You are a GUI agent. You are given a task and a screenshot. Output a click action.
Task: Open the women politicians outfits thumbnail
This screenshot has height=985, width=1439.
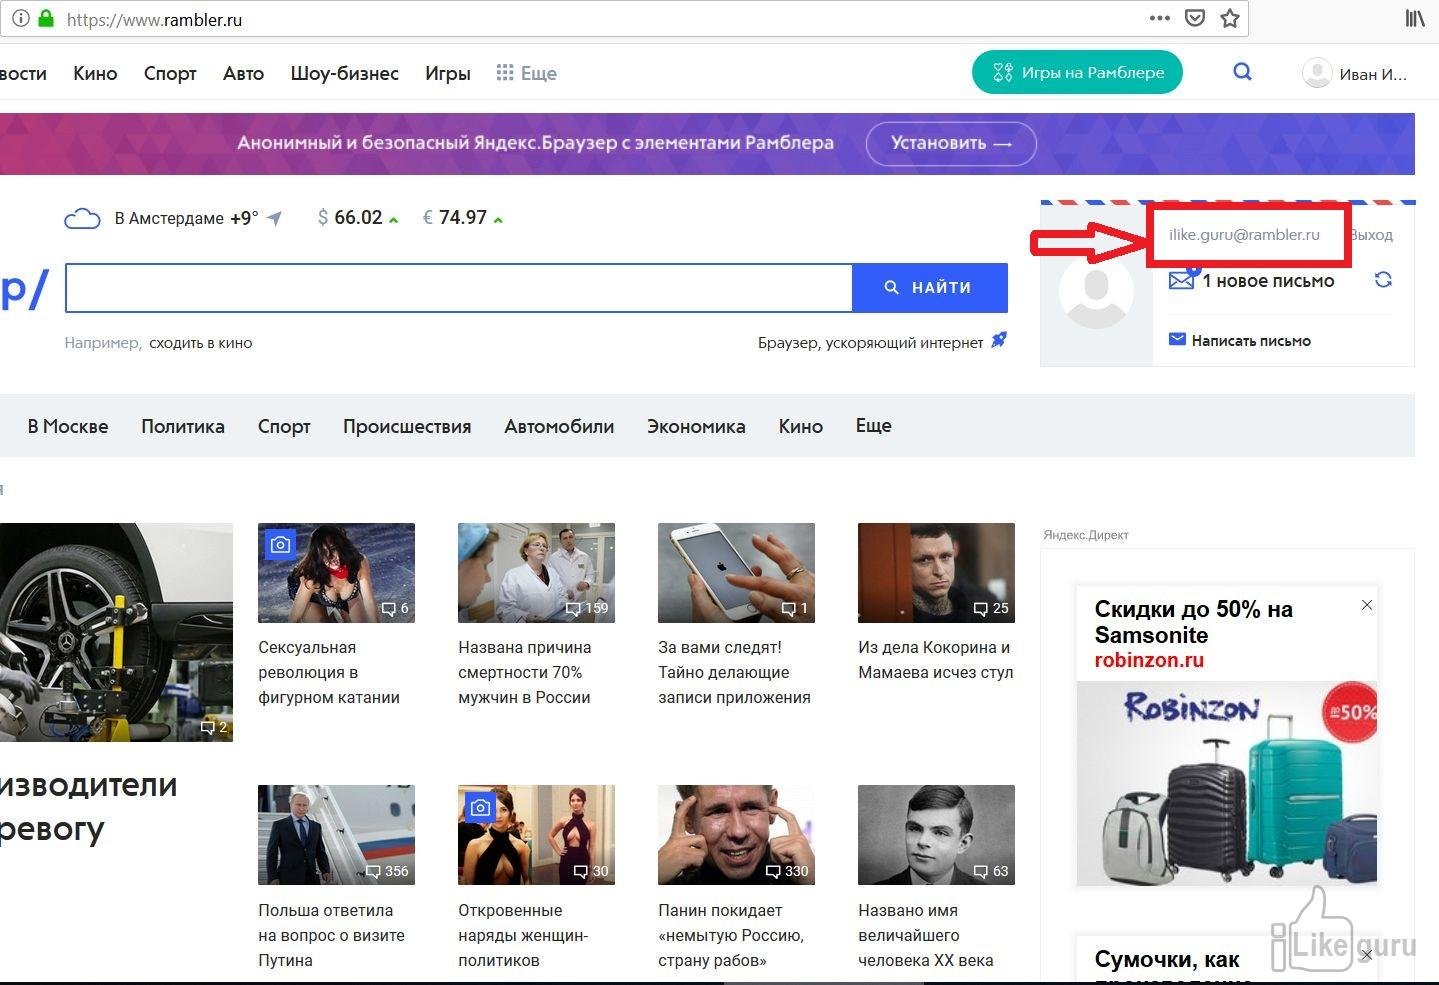536,835
